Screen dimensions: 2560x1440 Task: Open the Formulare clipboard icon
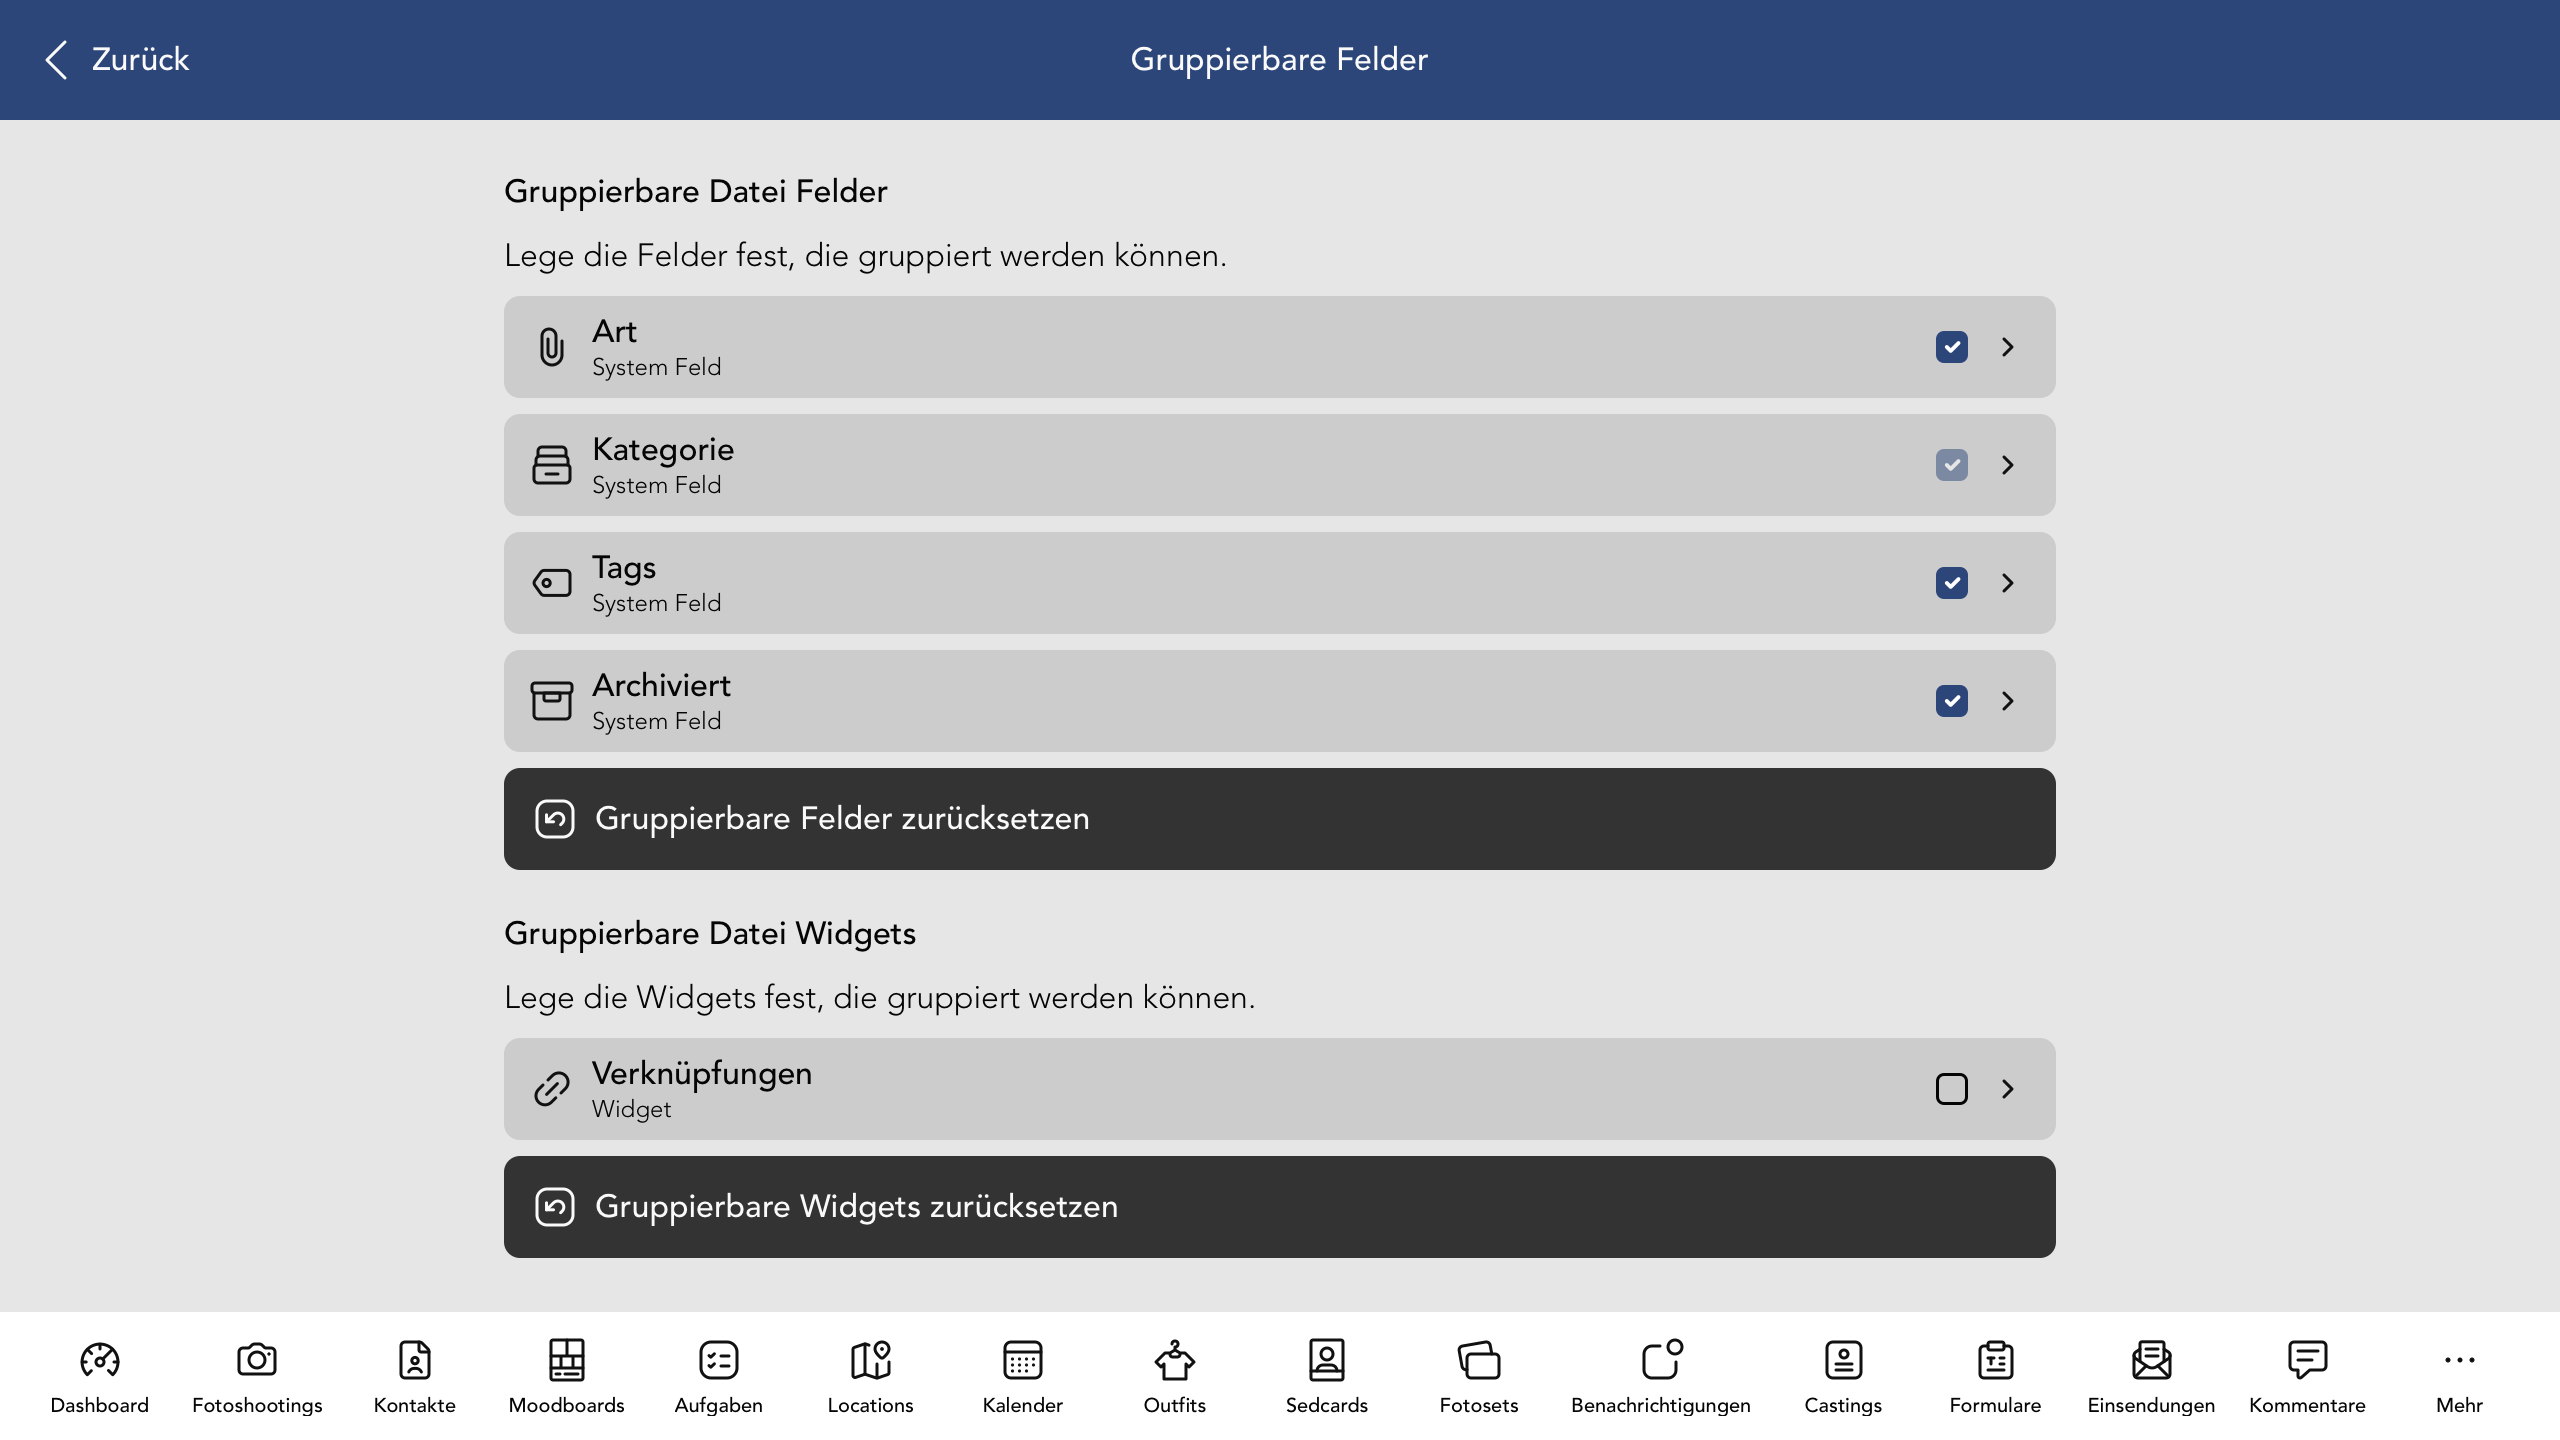click(1995, 1359)
